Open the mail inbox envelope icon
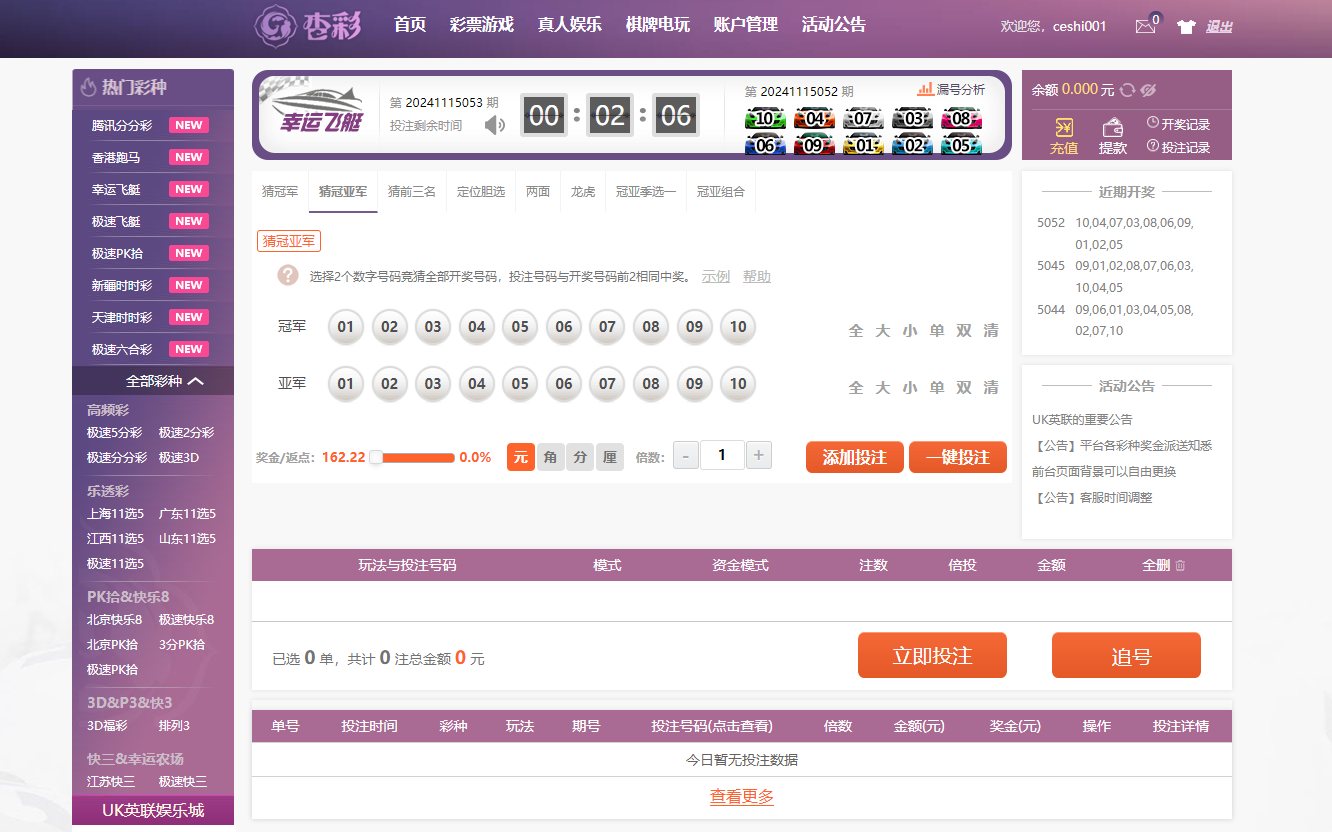Viewport: 1332px width, 832px height. pos(1145,27)
